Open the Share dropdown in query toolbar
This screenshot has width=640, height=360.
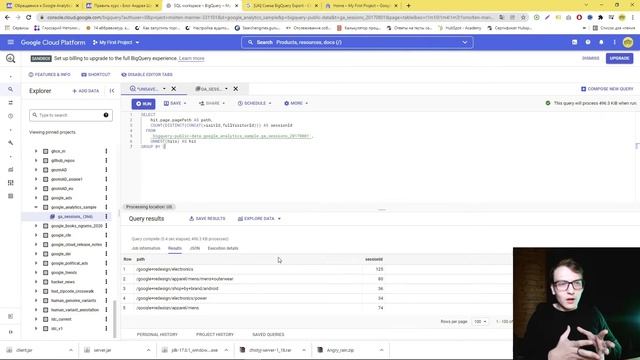click(212, 103)
